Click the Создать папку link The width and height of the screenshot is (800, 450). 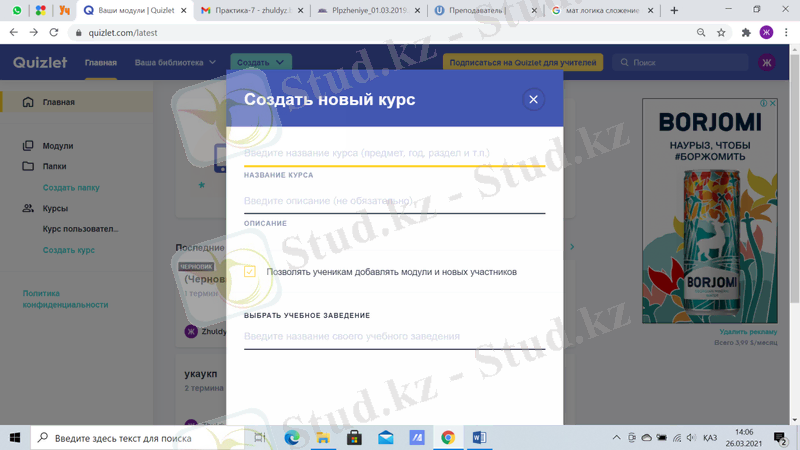click(x=71, y=188)
